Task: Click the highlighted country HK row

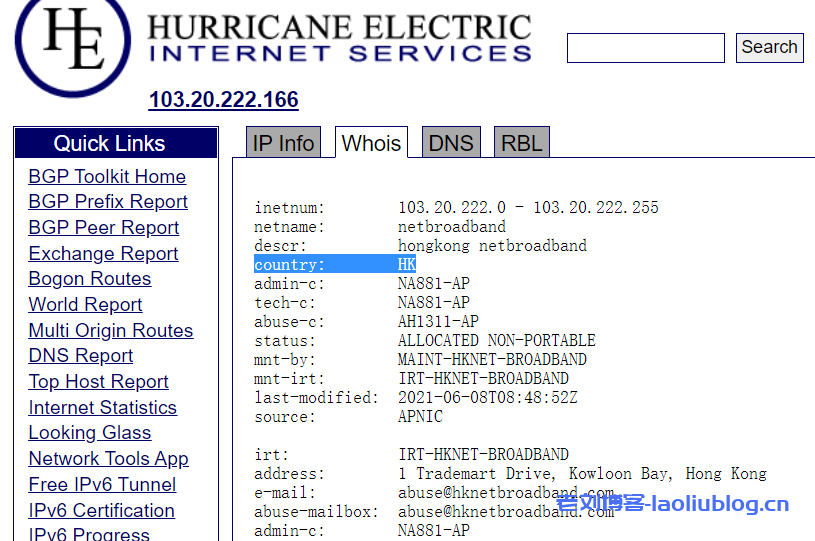Action: click(335, 265)
